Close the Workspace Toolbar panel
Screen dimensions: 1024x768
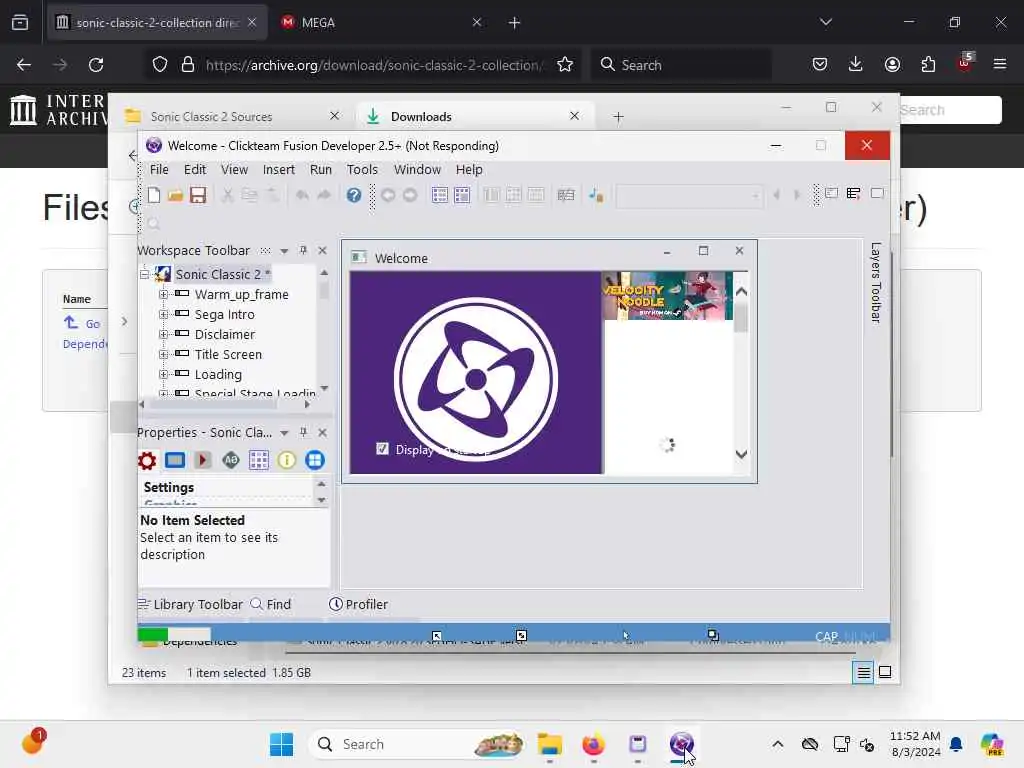pyautogui.click(x=322, y=250)
